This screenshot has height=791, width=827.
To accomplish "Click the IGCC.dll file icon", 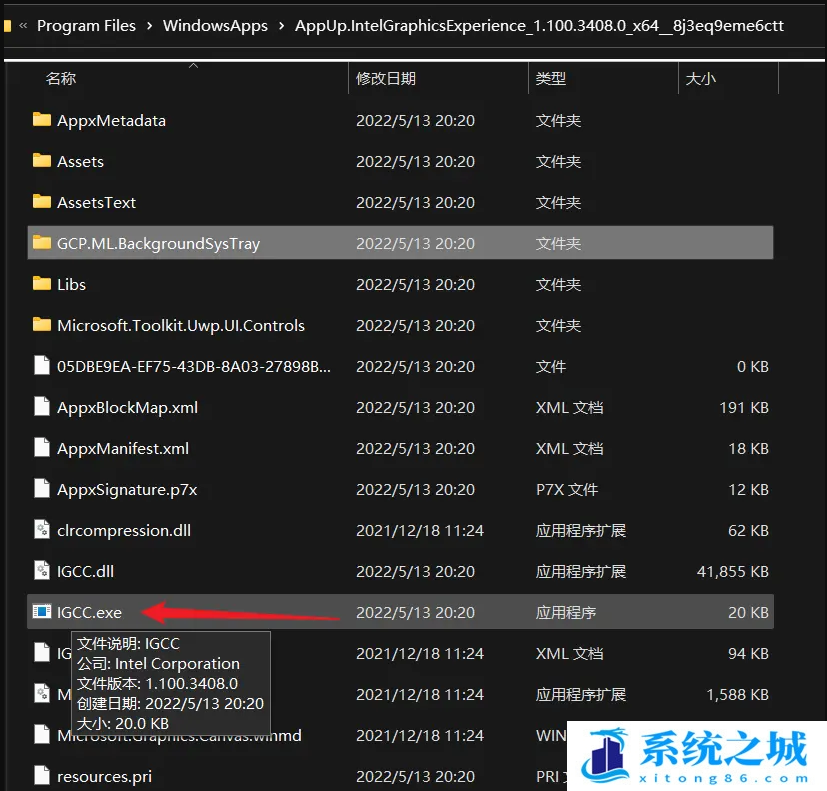I will (x=41, y=571).
